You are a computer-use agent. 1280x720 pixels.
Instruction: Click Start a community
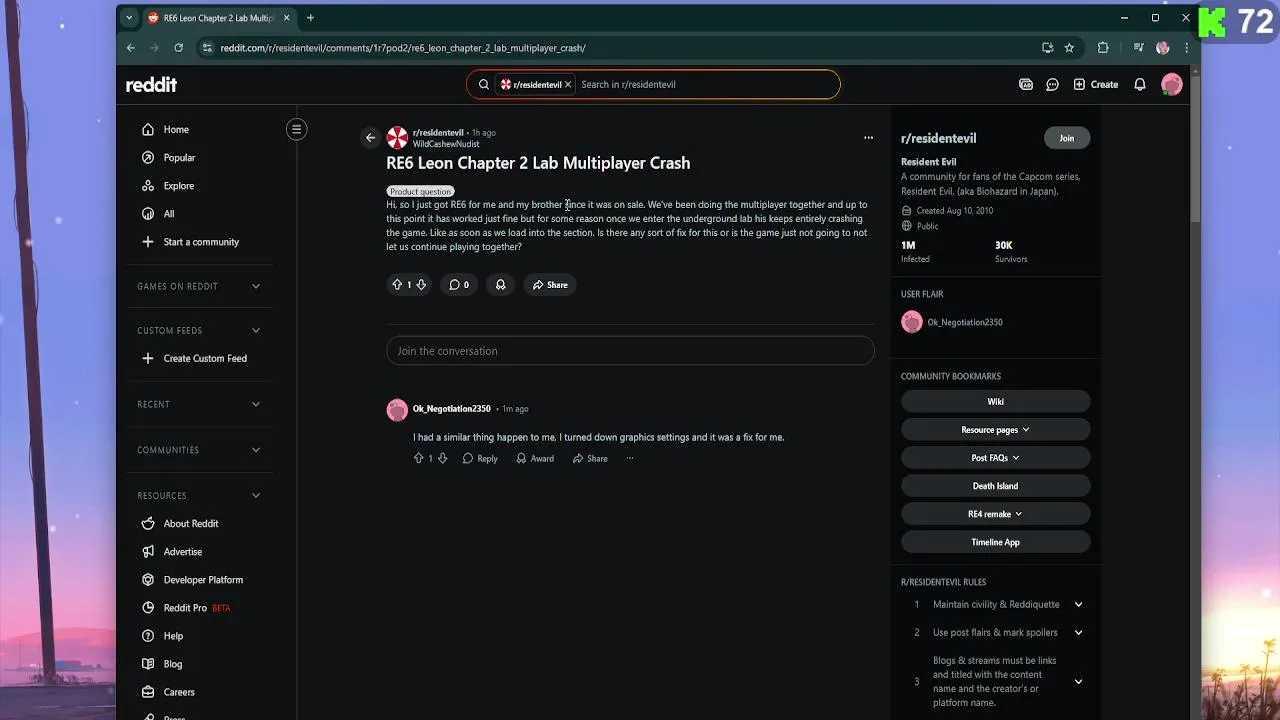point(200,241)
